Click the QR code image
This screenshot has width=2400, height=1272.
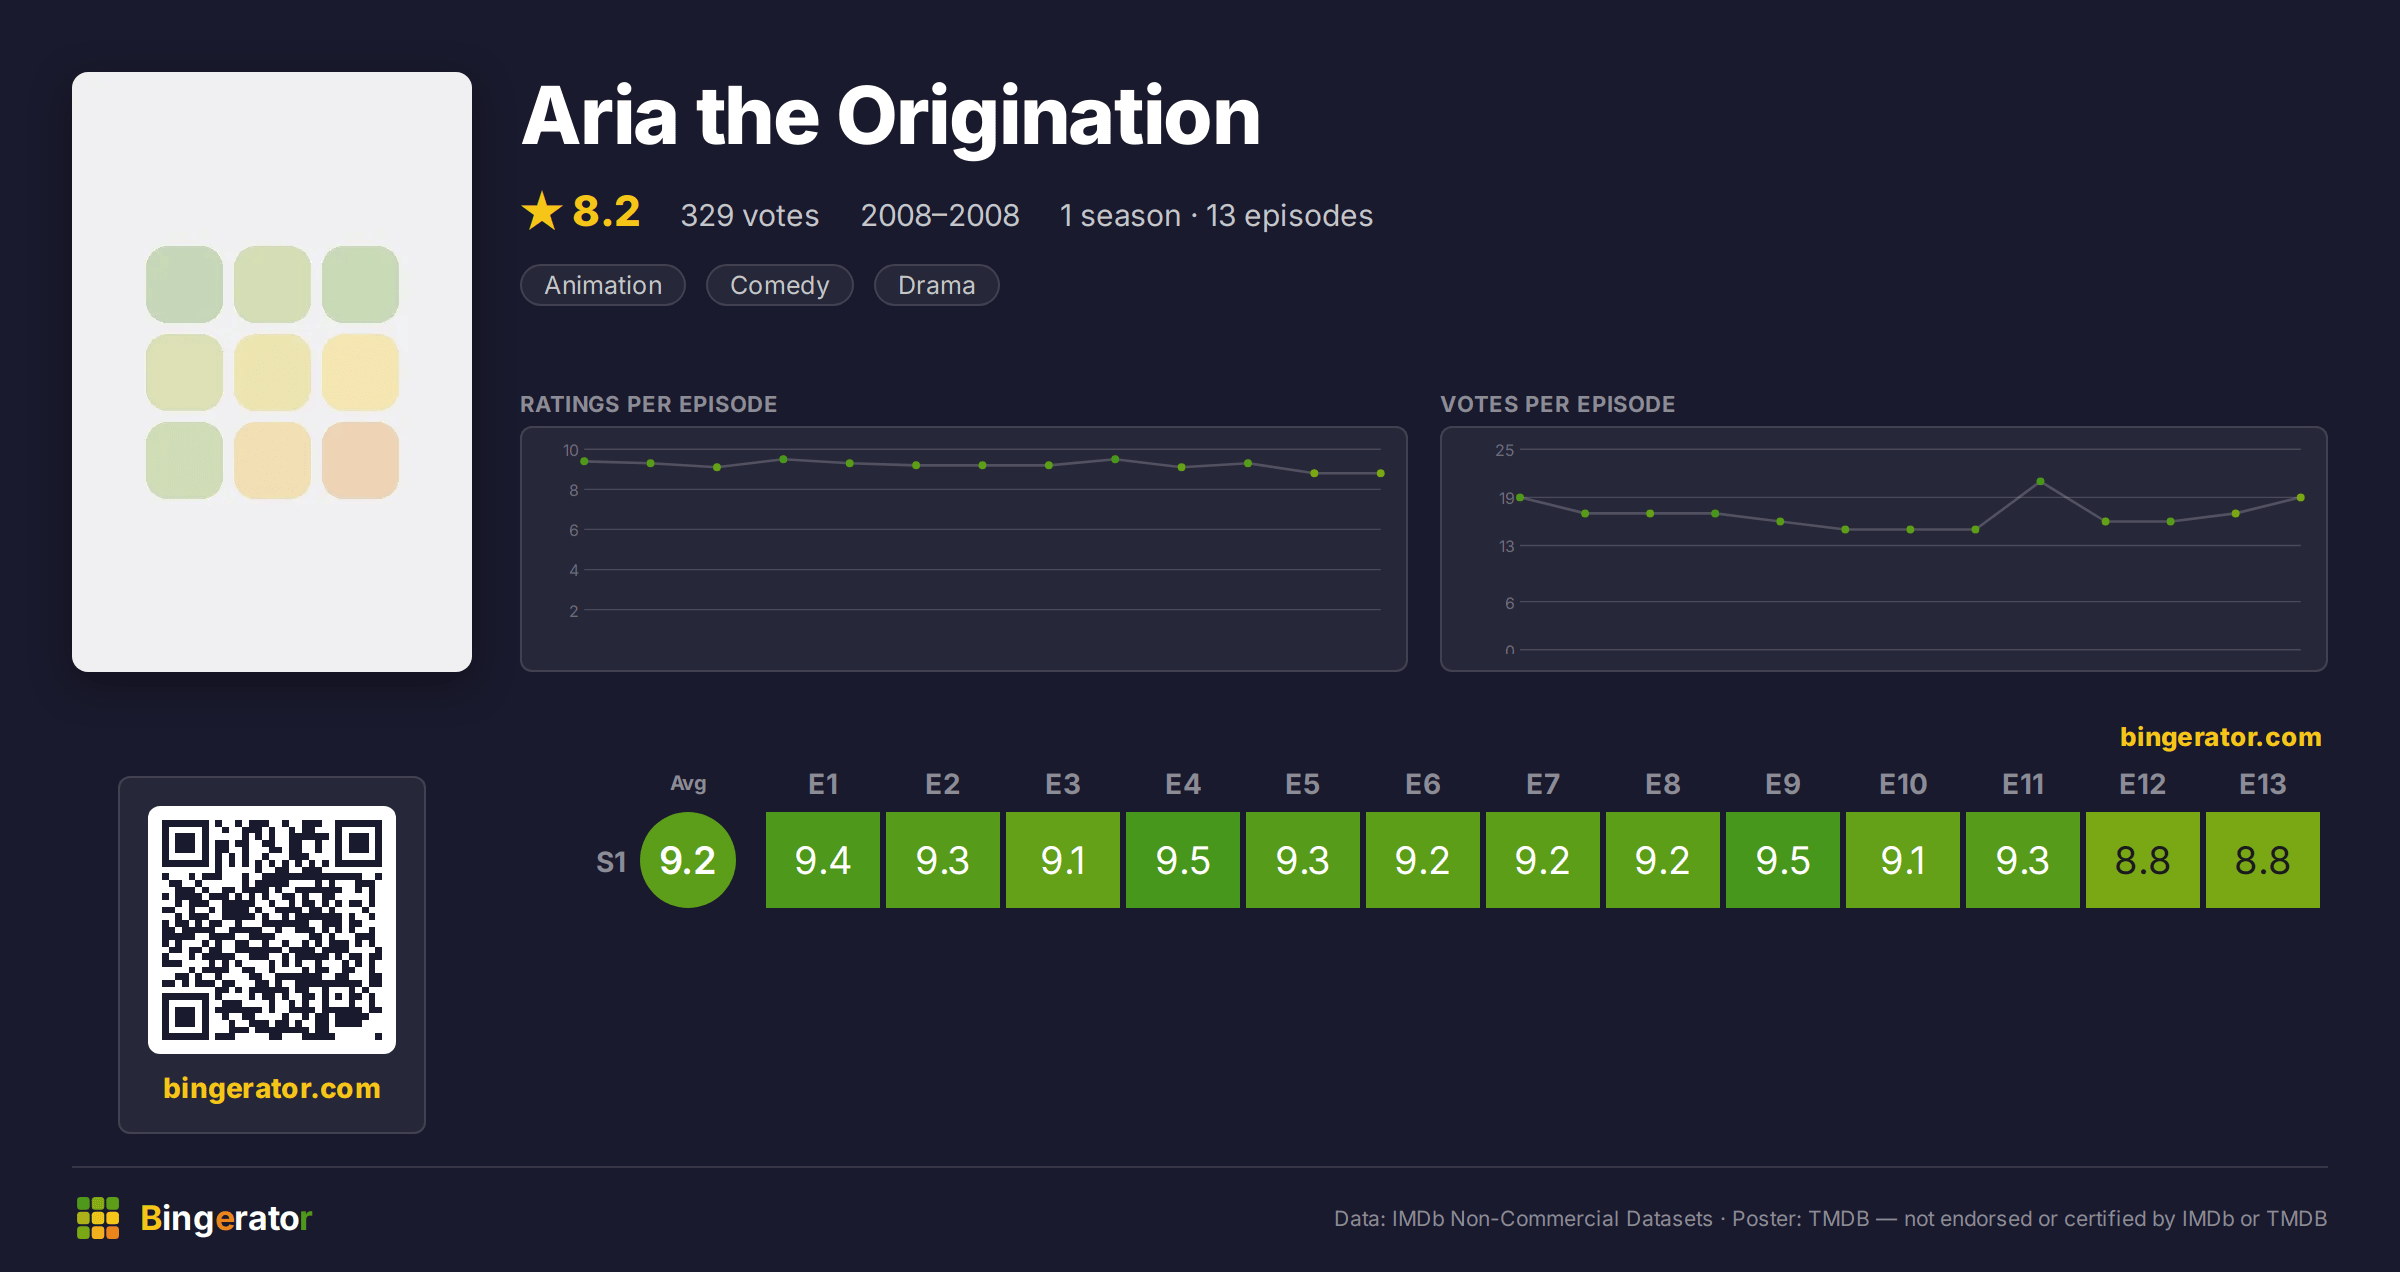[272, 930]
